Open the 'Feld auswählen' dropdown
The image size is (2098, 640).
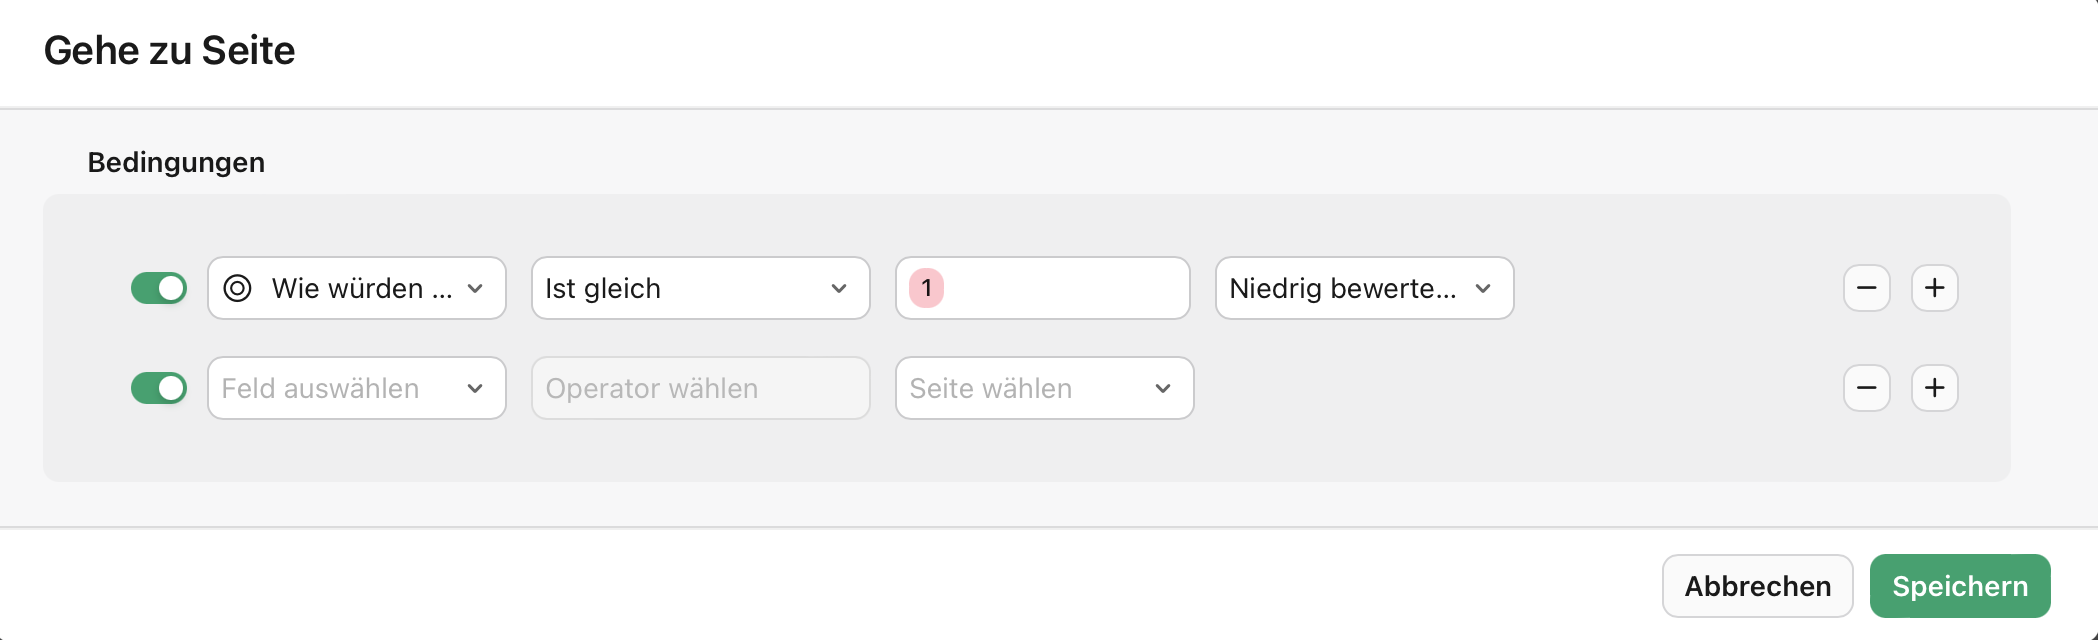pos(356,388)
